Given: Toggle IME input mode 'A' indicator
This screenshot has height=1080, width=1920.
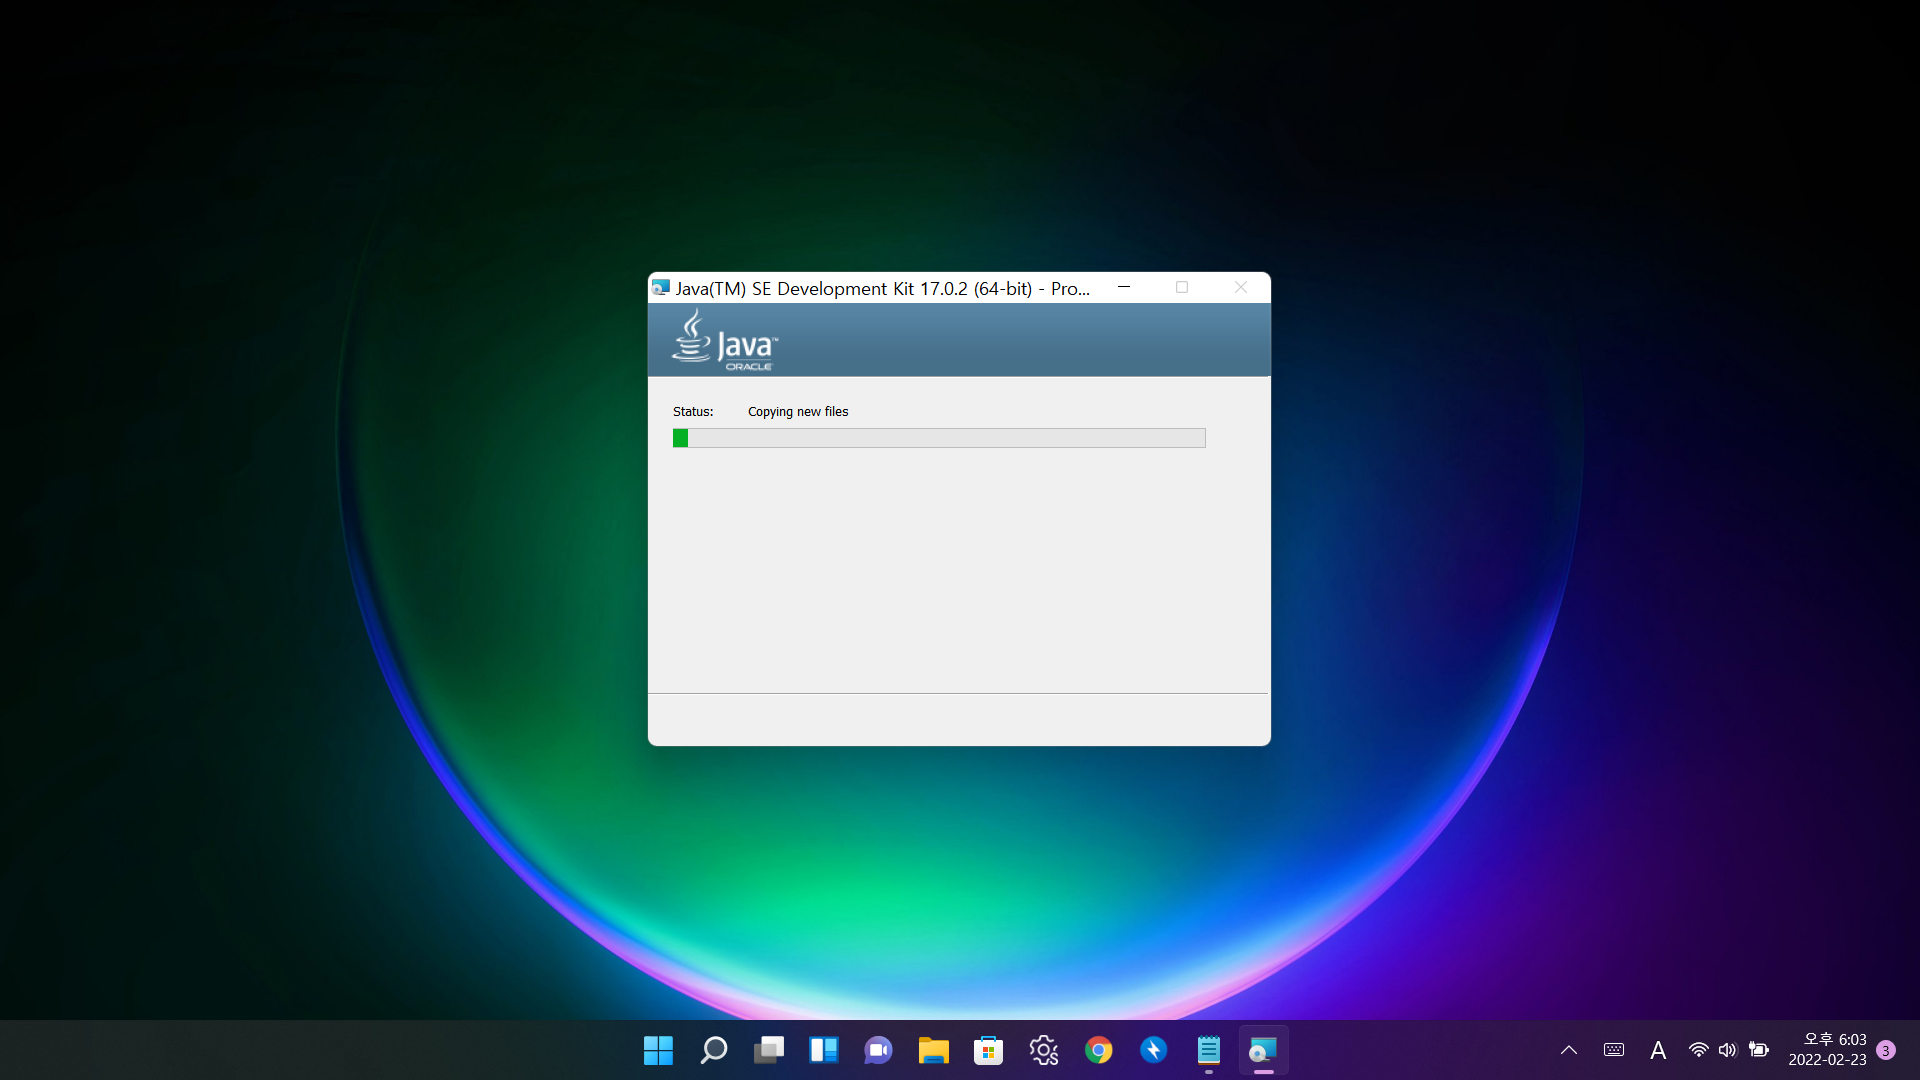Looking at the screenshot, I should 1657,1050.
